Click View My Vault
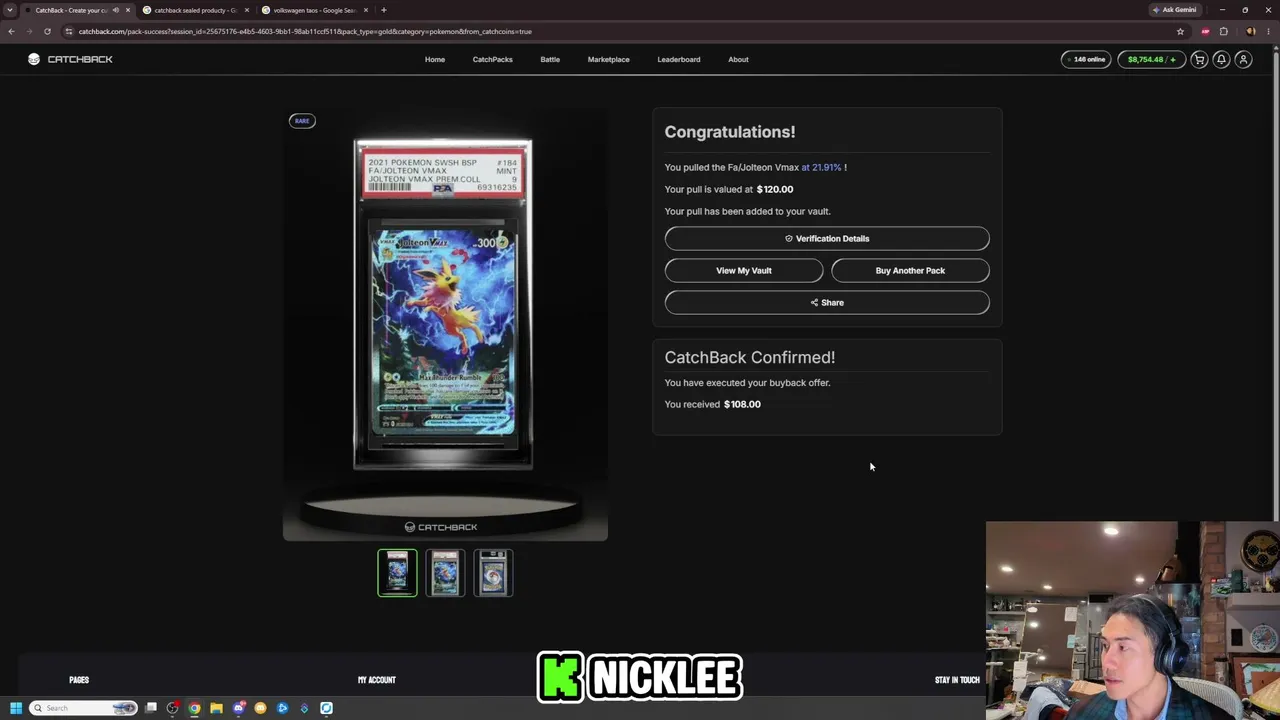 (744, 270)
